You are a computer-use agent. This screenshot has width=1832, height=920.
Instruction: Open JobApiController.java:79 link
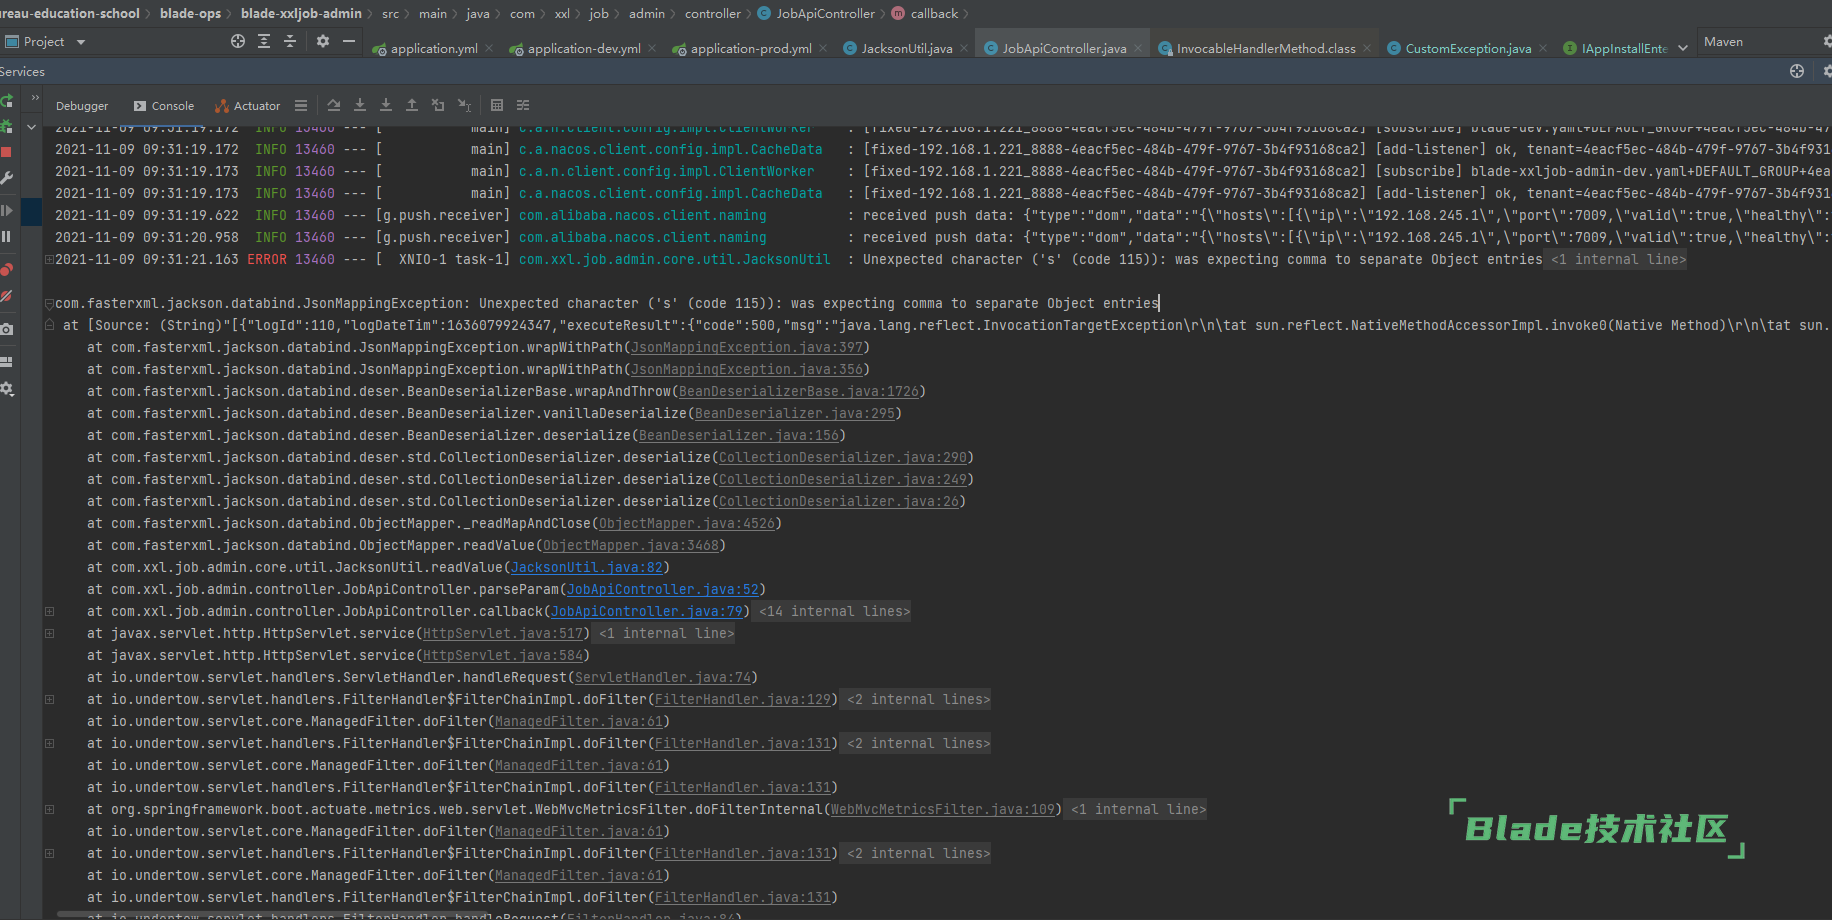pyautogui.click(x=647, y=611)
